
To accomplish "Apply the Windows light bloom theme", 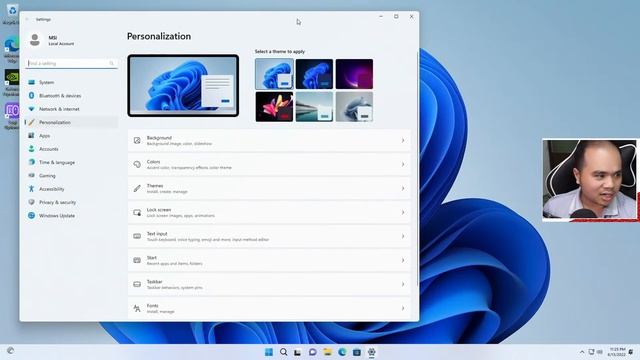I will 274,74.
